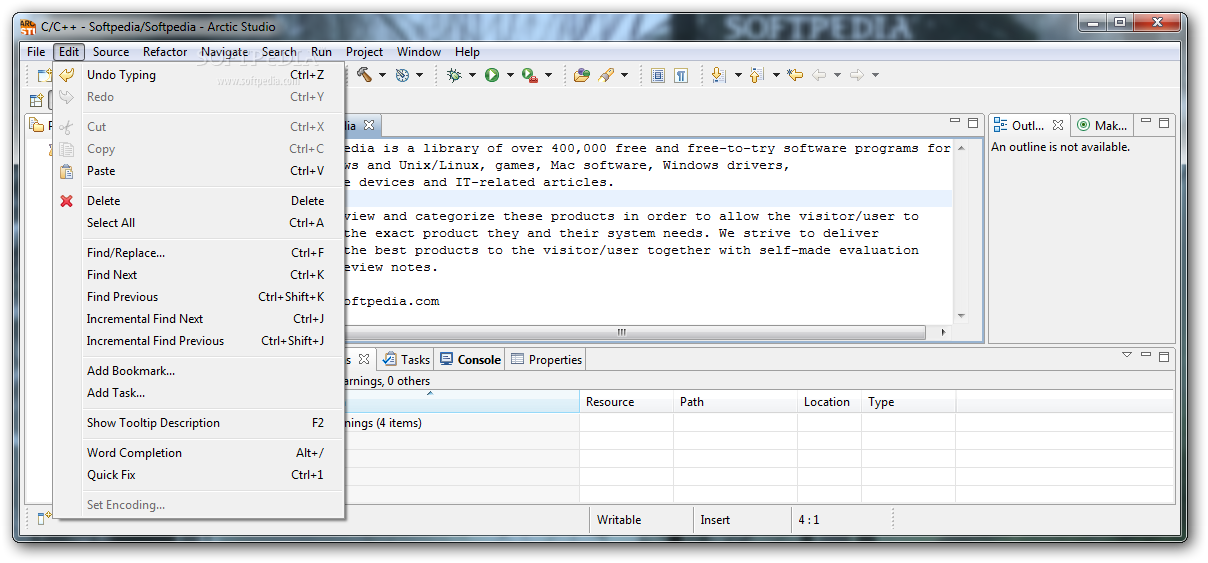Screen dimensions: 1208x563
Task: Toggle block selection mode icon
Action: click(x=657, y=75)
